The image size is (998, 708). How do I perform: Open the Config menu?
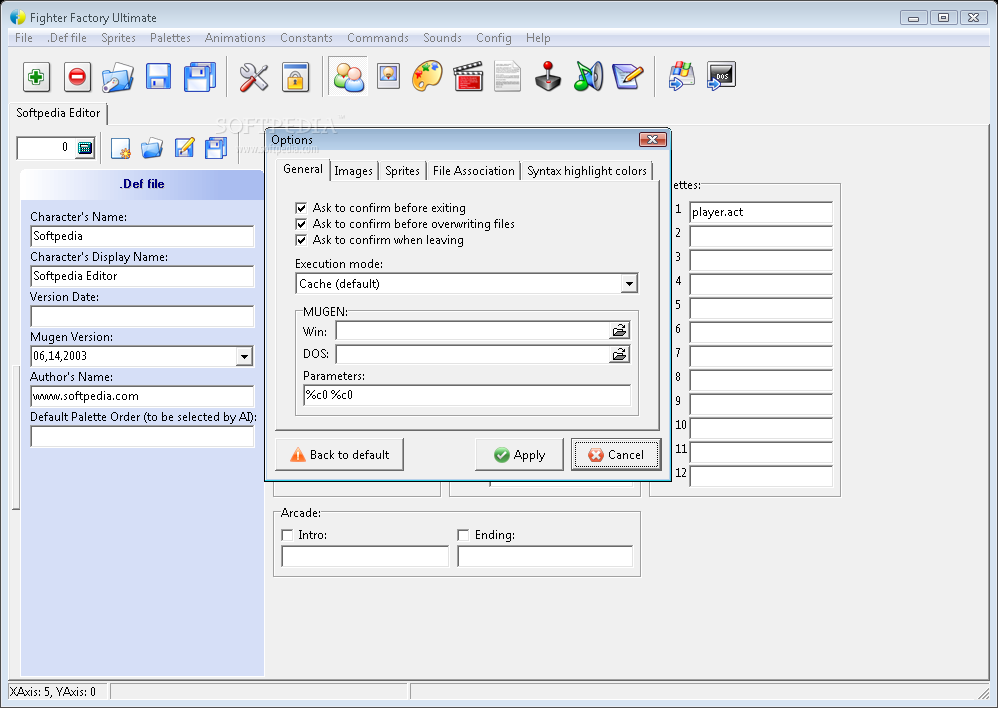pyautogui.click(x=493, y=38)
